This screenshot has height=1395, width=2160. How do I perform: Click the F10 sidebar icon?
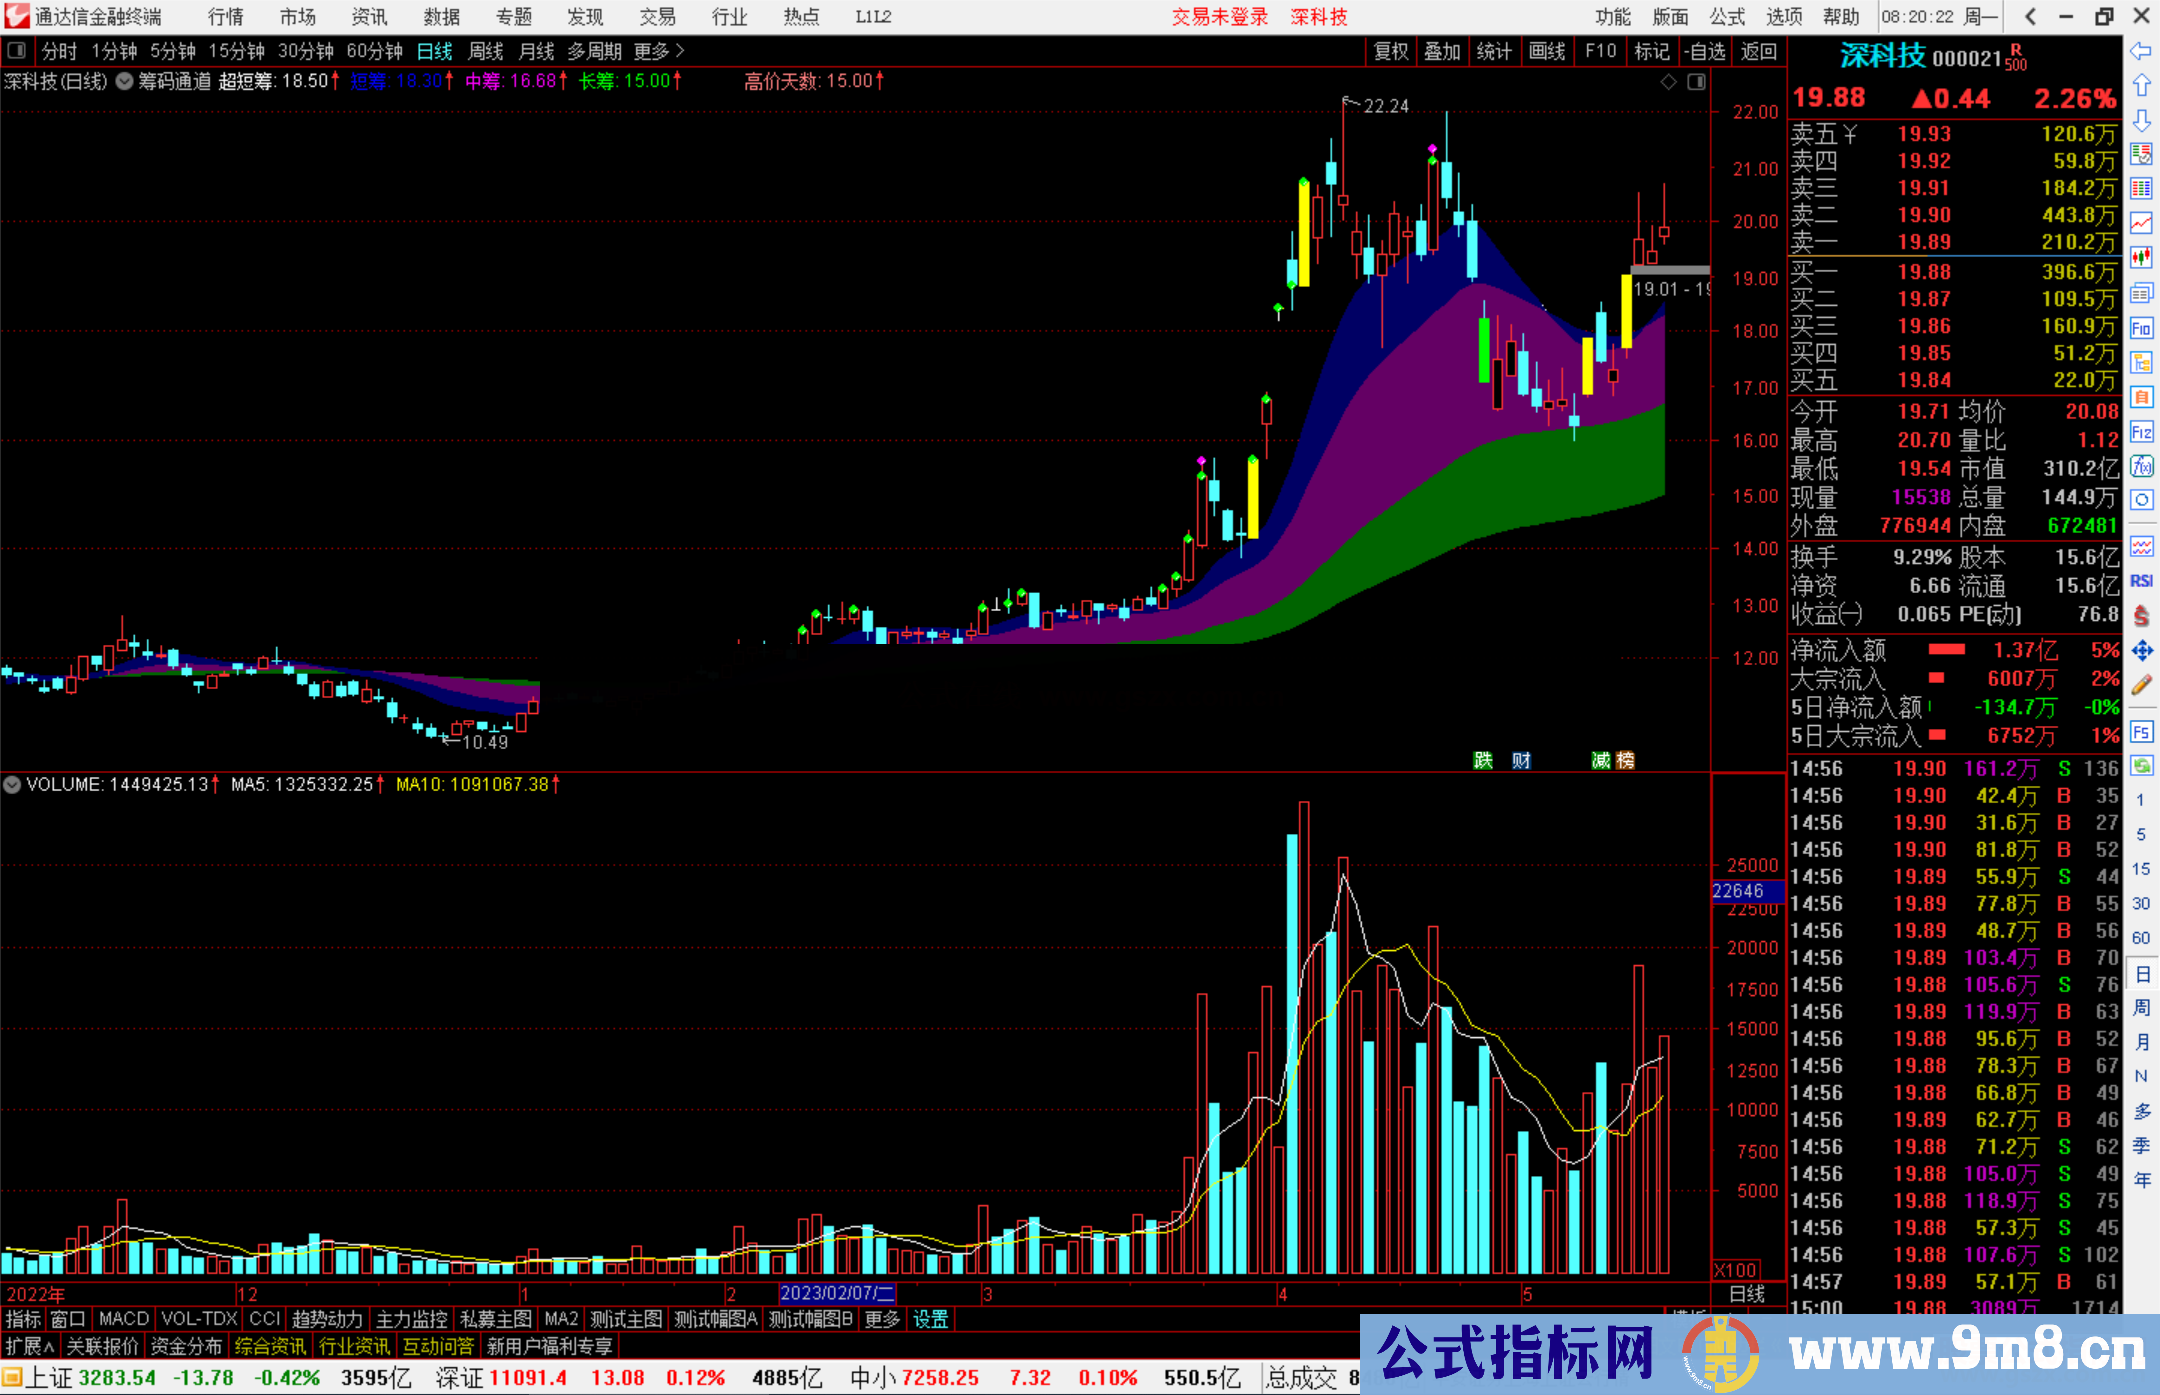(2141, 328)
